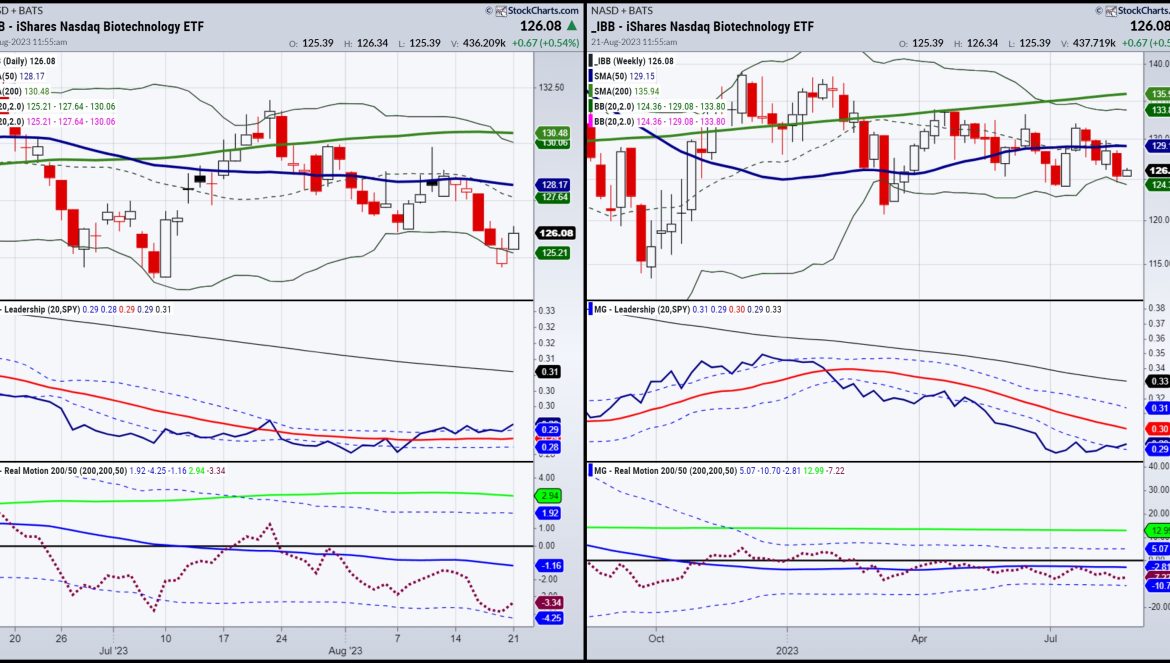Click the green 130.48 SMA price tag on daily chart

coord(552,133)
